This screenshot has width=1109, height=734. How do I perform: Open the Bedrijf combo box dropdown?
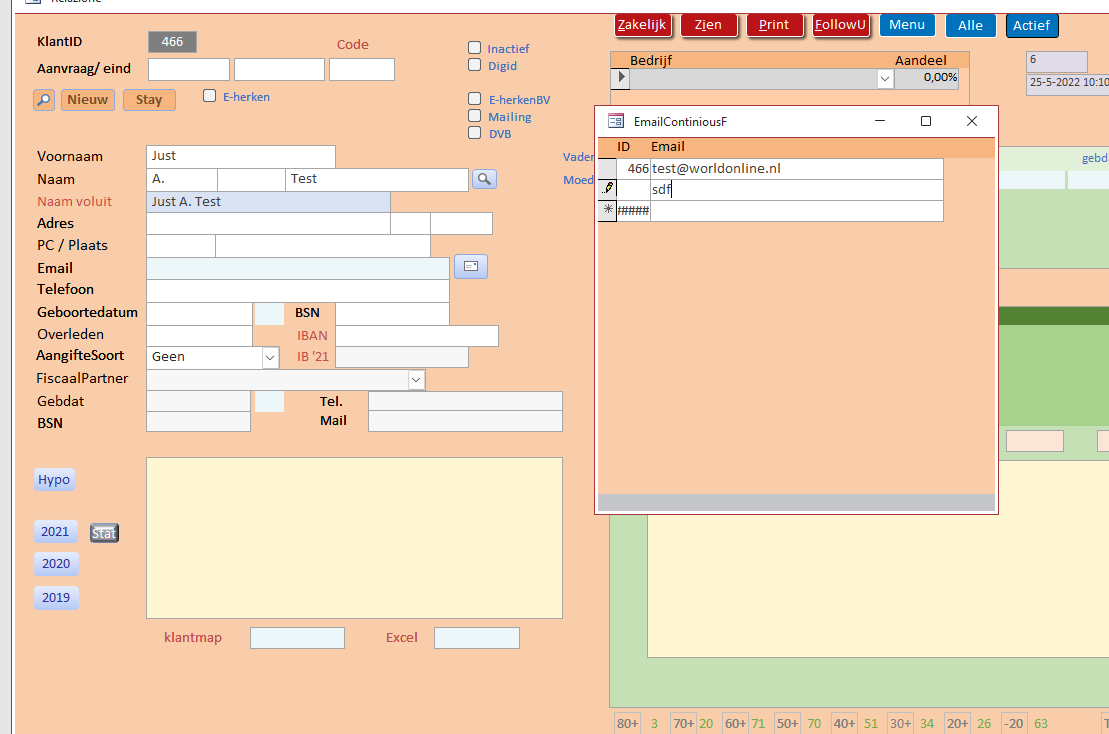point(885,78)
